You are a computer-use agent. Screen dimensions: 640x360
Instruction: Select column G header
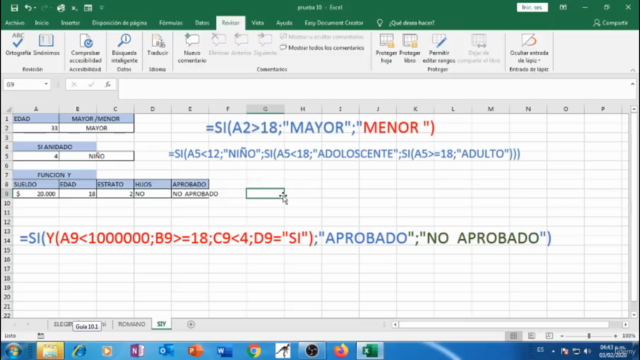click(265, 109)
